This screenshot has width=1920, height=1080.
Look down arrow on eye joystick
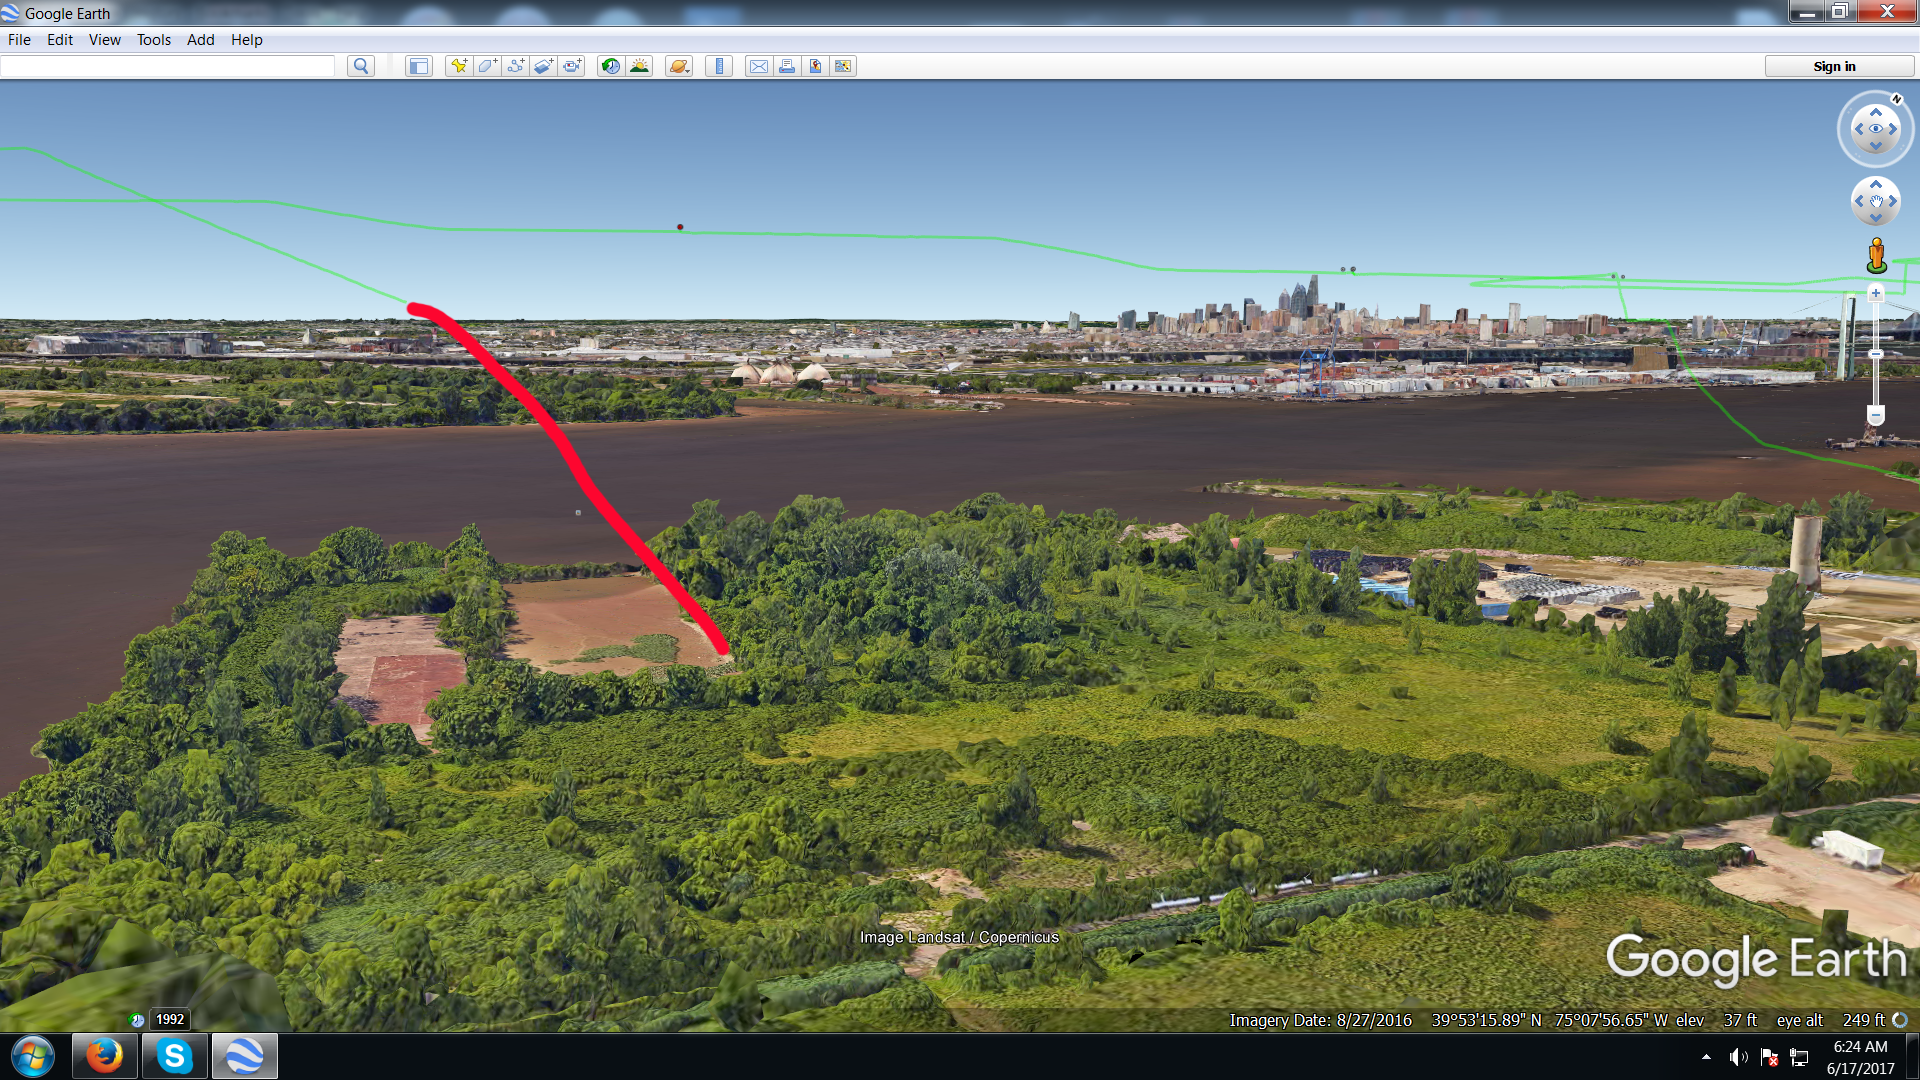(1876, 146)
